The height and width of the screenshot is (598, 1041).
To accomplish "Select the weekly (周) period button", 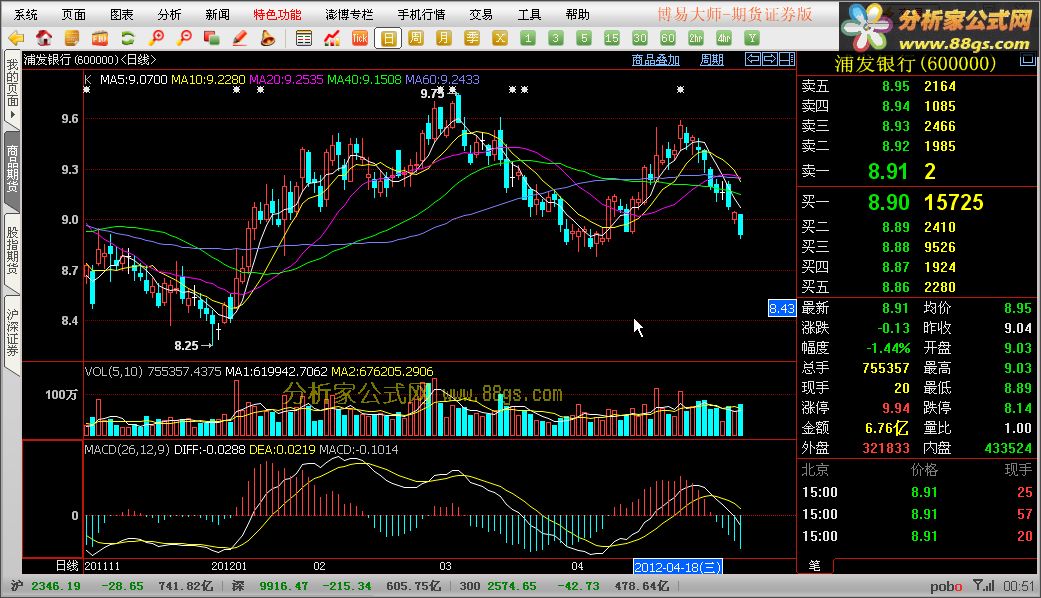I will pos(416,38).
